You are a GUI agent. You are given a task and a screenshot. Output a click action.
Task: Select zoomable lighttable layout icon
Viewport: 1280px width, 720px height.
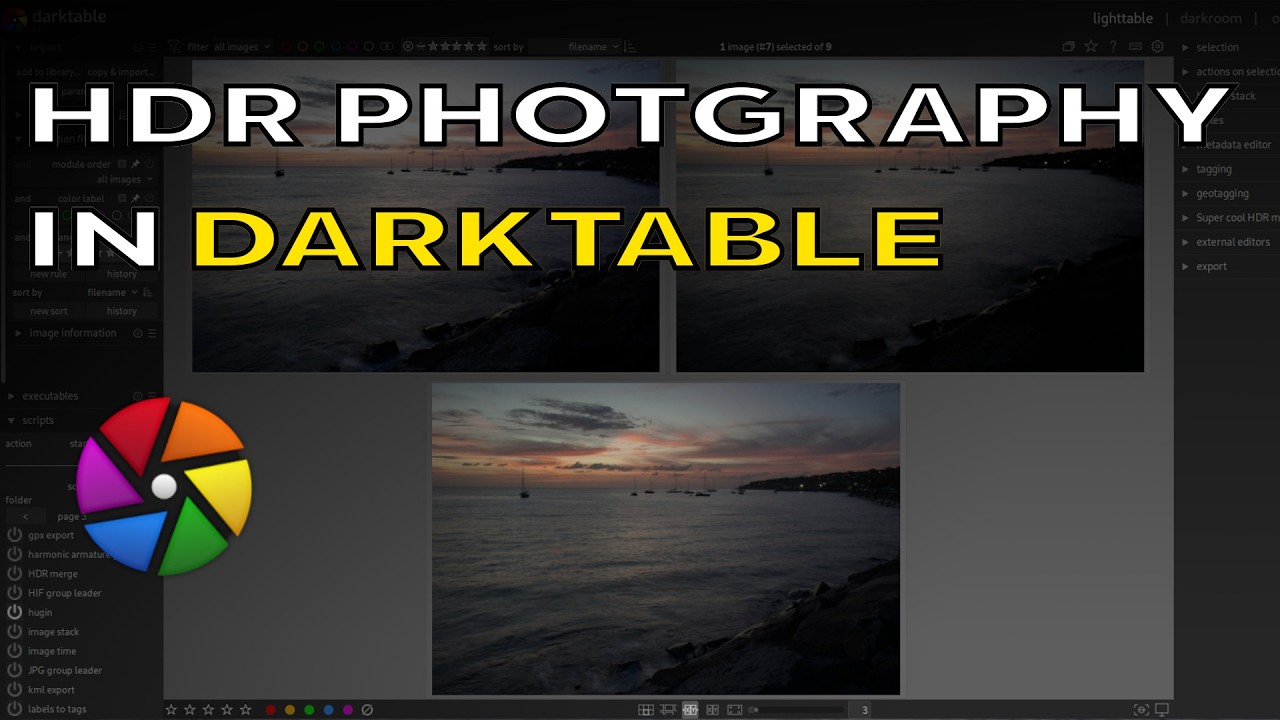[x=668, y=710]
